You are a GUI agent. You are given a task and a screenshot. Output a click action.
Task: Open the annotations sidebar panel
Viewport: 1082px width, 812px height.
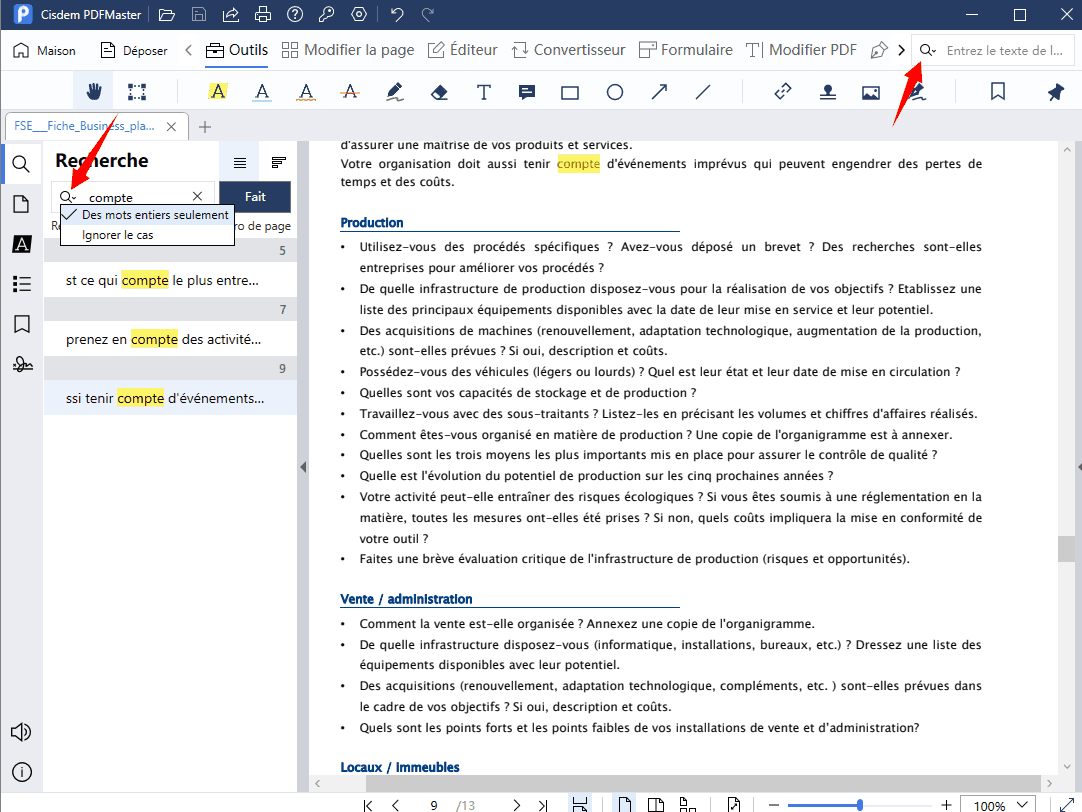[x=21, y=244]
